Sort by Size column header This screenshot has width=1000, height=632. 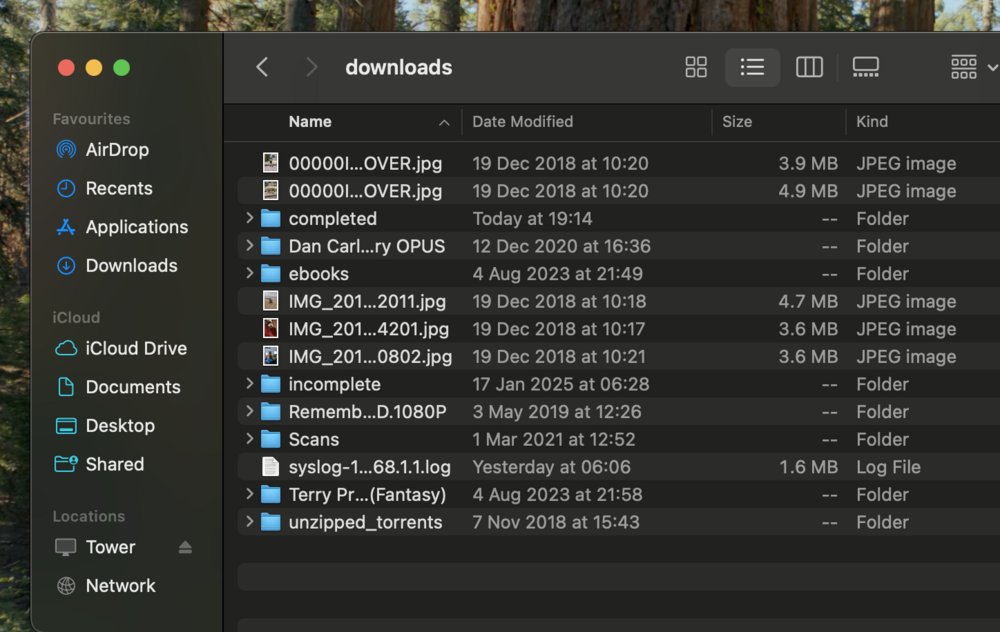coord(737,122)
